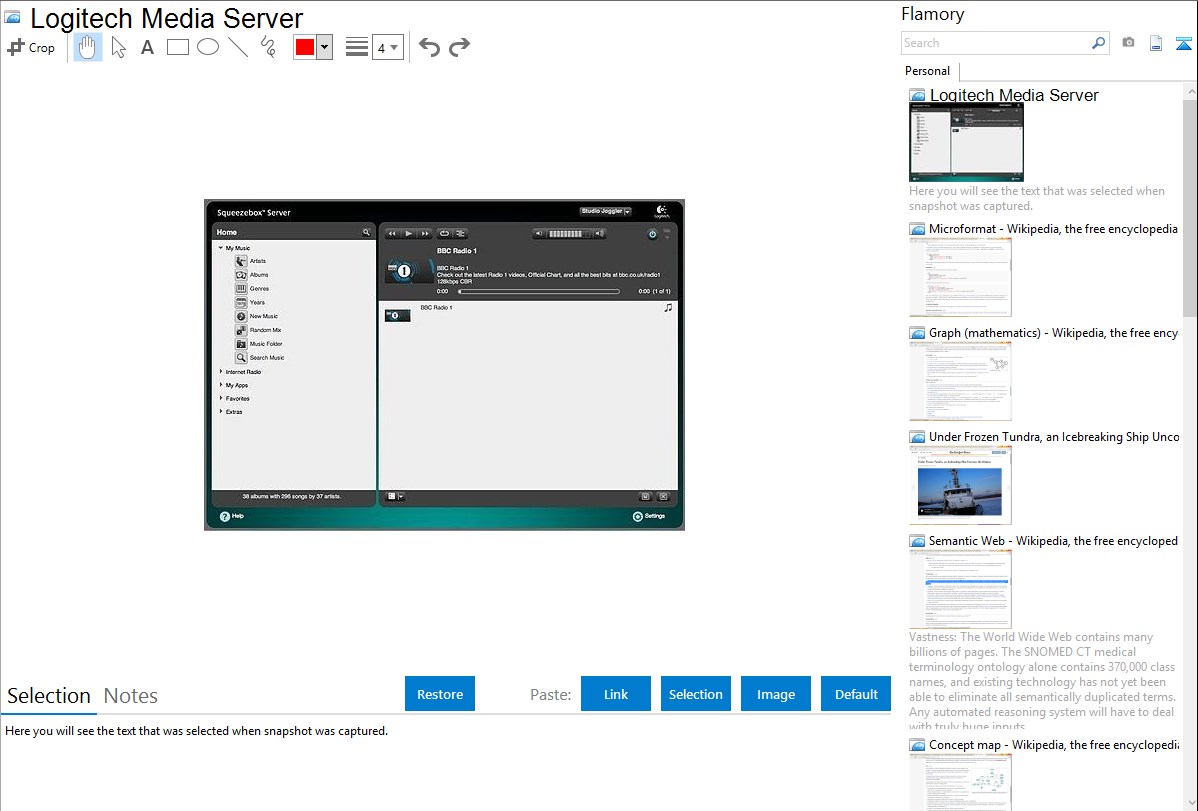Toggle the Squeezebox player power button
The width and height of the screenshot is (1198, 811).
652,235
